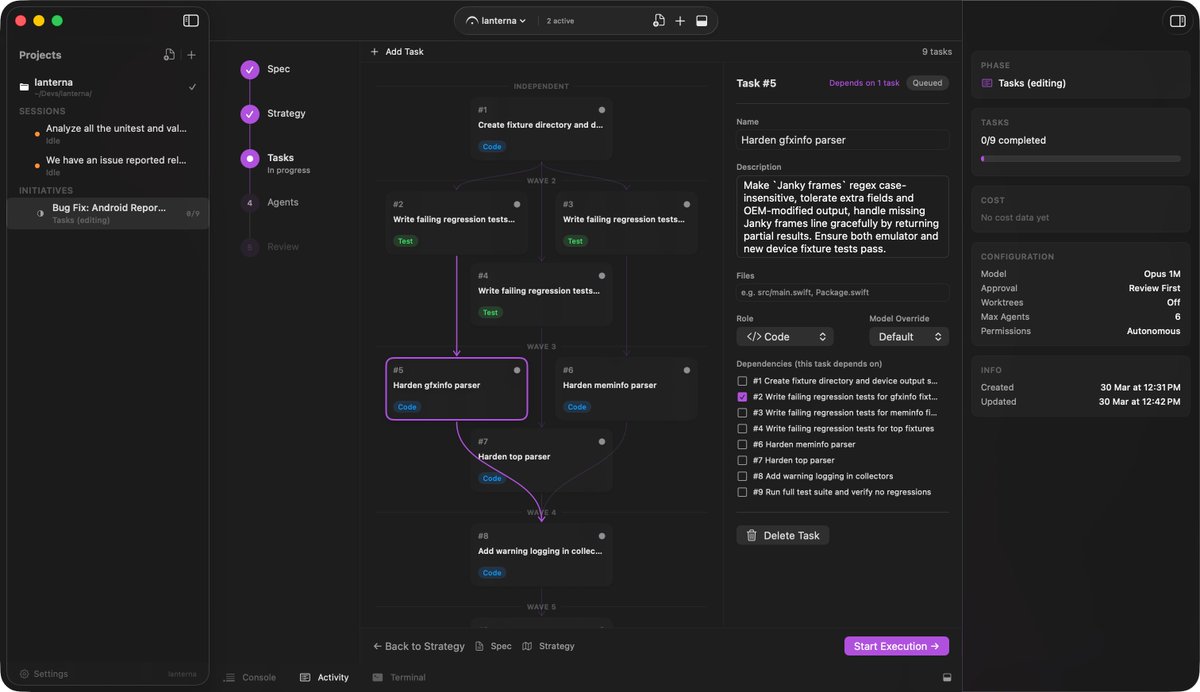Screen dimensions: 1200x692
Task: Open the Agents step in workflow
Action: coord(282,202)
